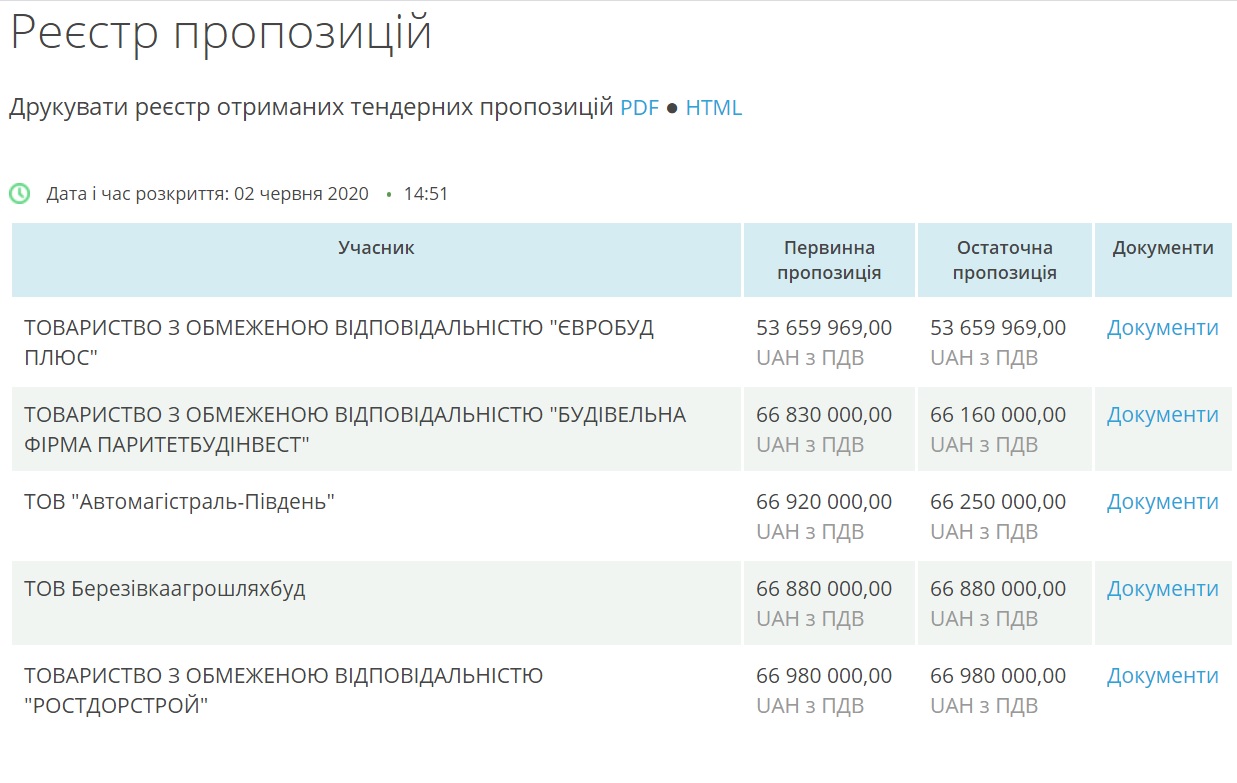
Task: Open Документи for РОСТДОРСТРОЙ
Action: coord(1163,676)
